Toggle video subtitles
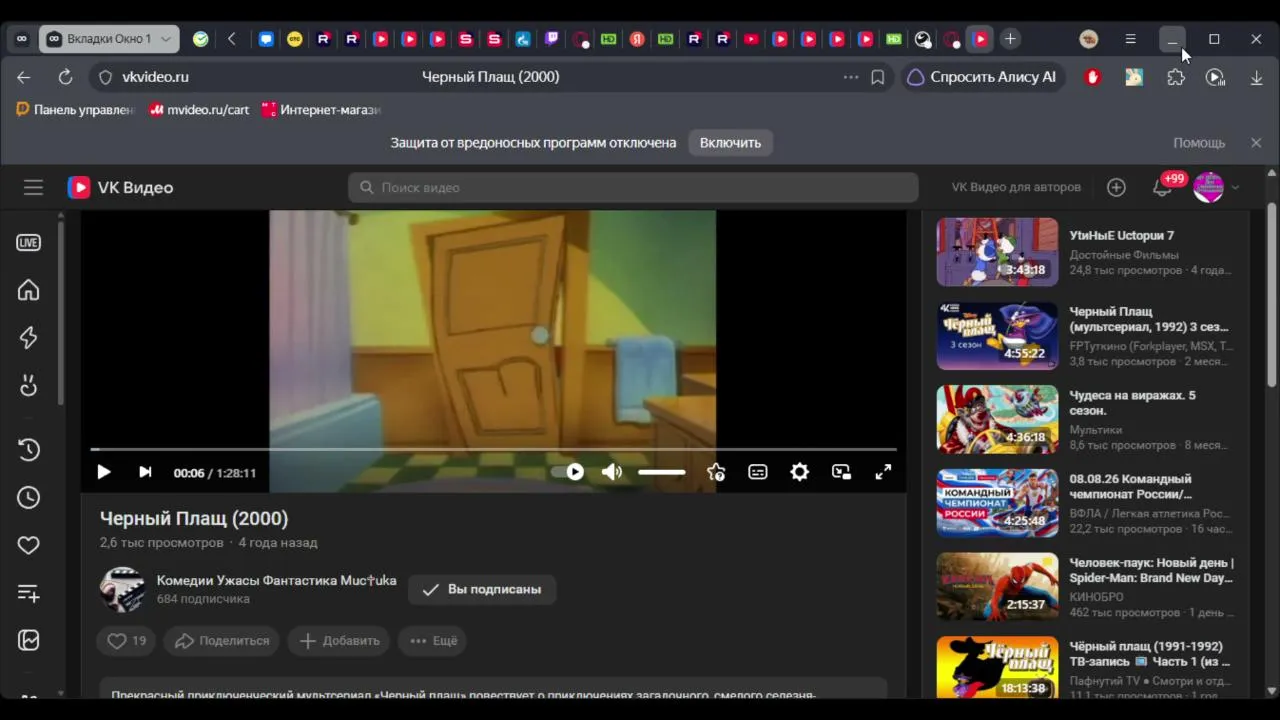1280x720 pixels. 758,472
